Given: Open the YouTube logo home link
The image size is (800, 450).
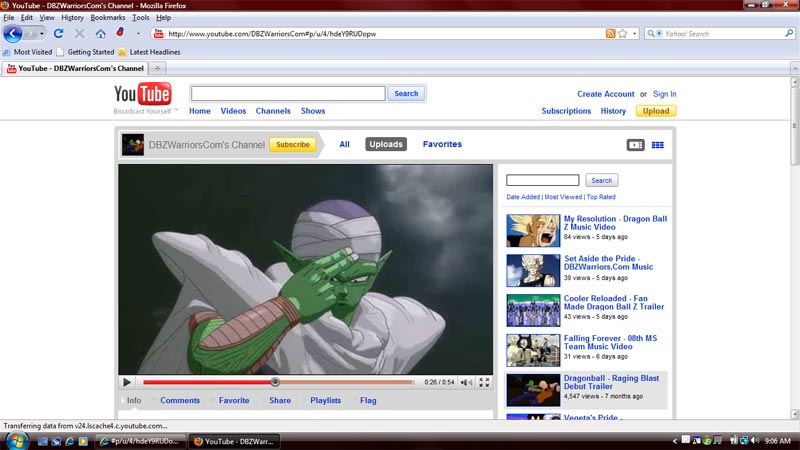Looking at the screenshot, I should [143, 94].
